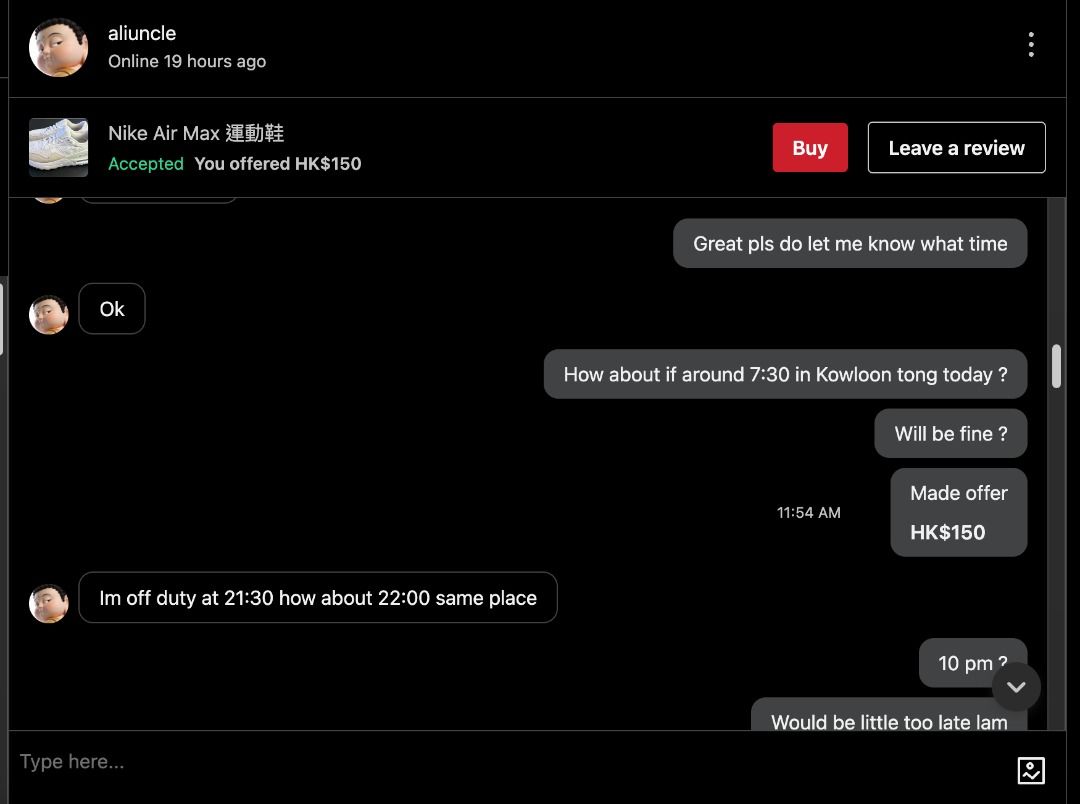Screen dimensions: 1080x804
Task: Click aliuncle's profile avatar in header
Action: tap(59, 48)
